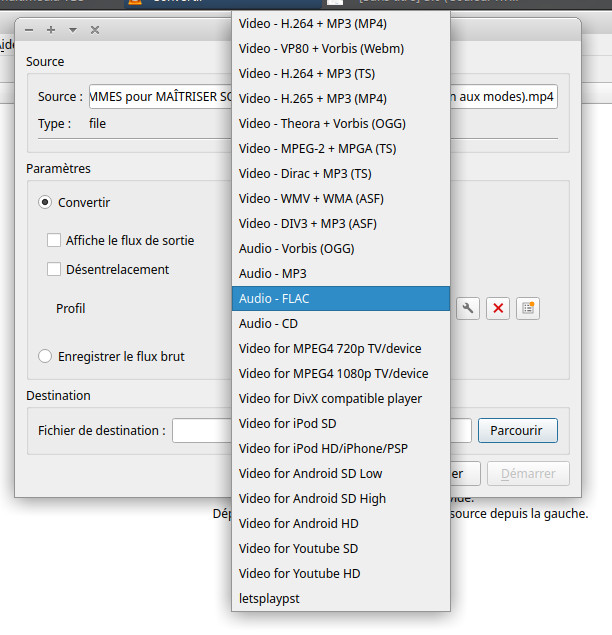Select the Convertir radio button
The width and height of the screenshot is (612, 635).
click(45, 202)
